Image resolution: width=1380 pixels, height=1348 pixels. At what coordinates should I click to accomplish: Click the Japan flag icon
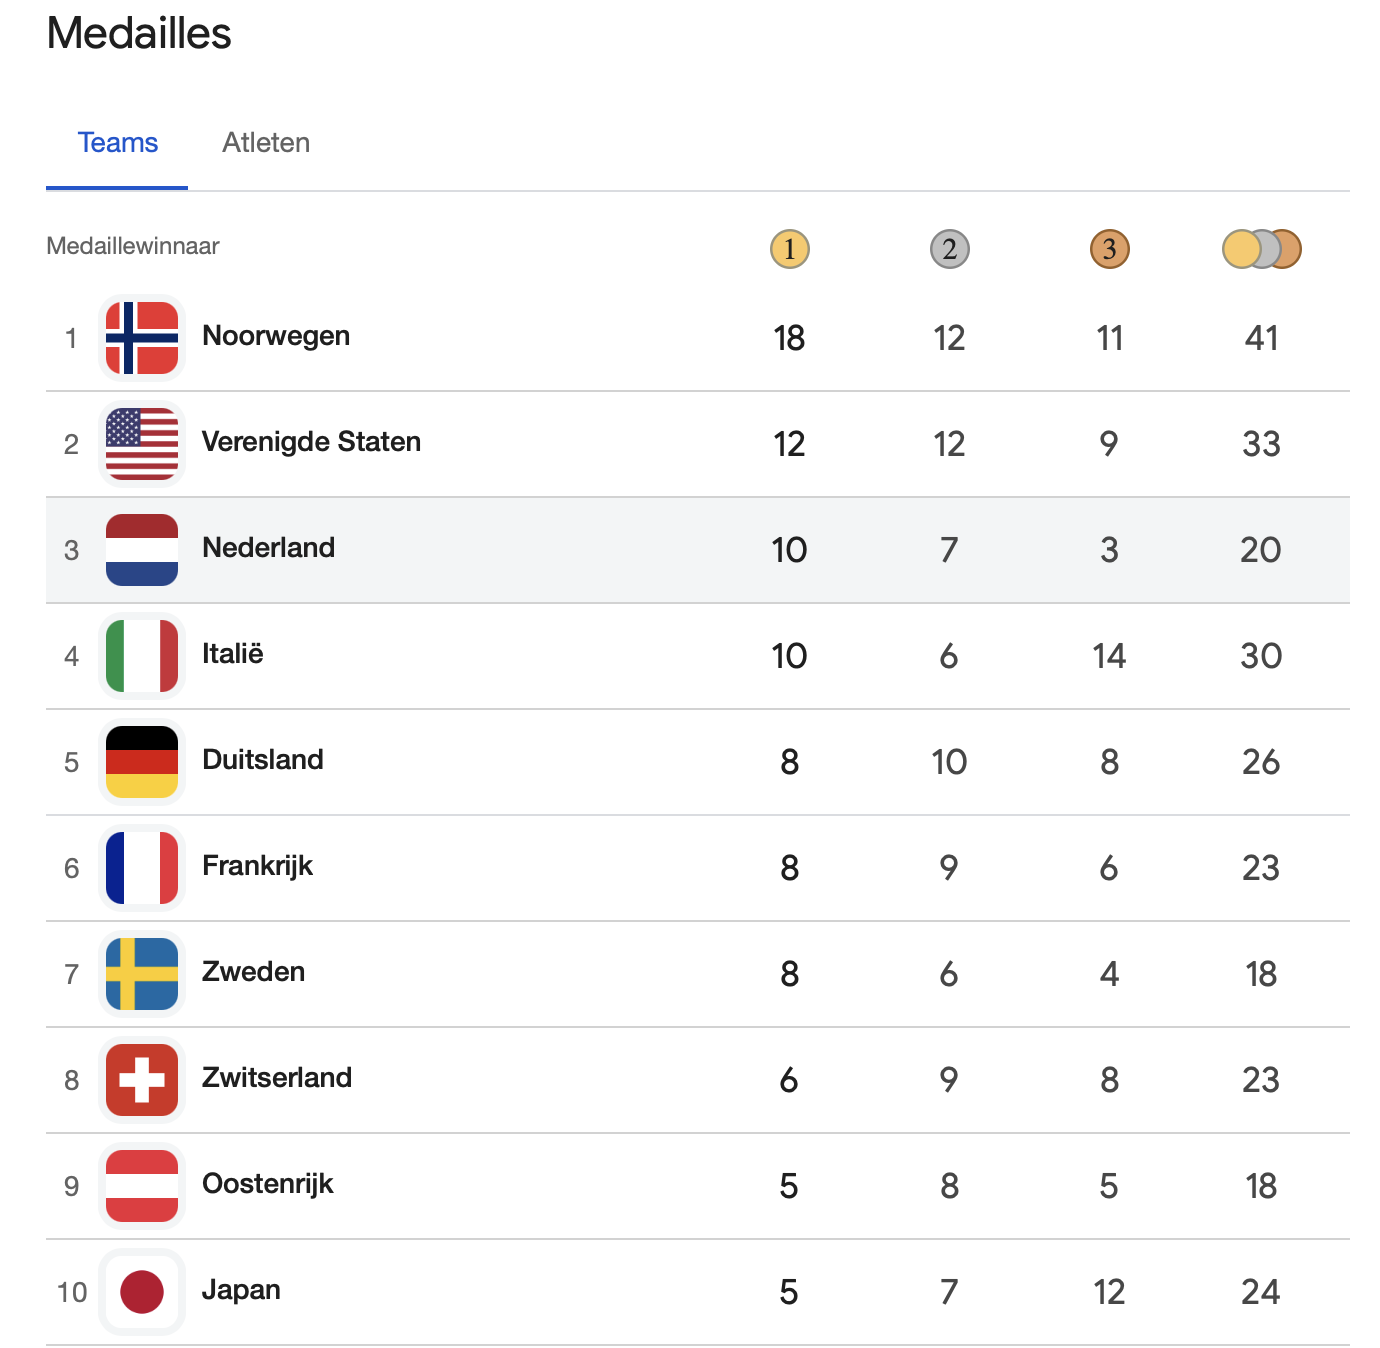click(142, 1292)
